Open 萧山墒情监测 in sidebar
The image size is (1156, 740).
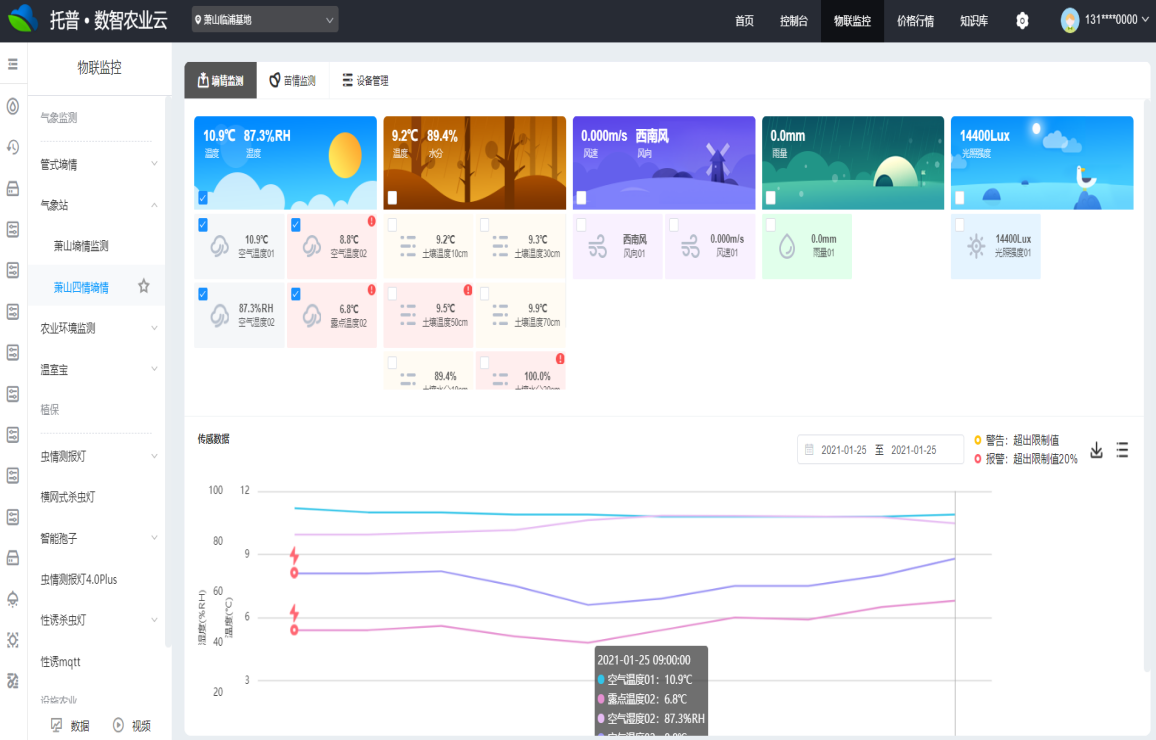pyautogui.click(x=81, y=245)
